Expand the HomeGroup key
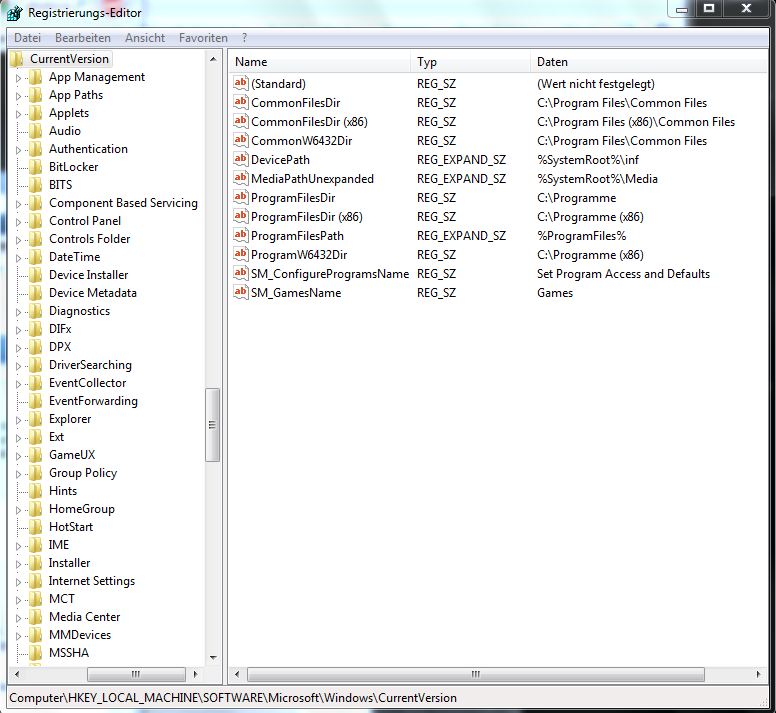Screen dimensions: 776x713 18,510
